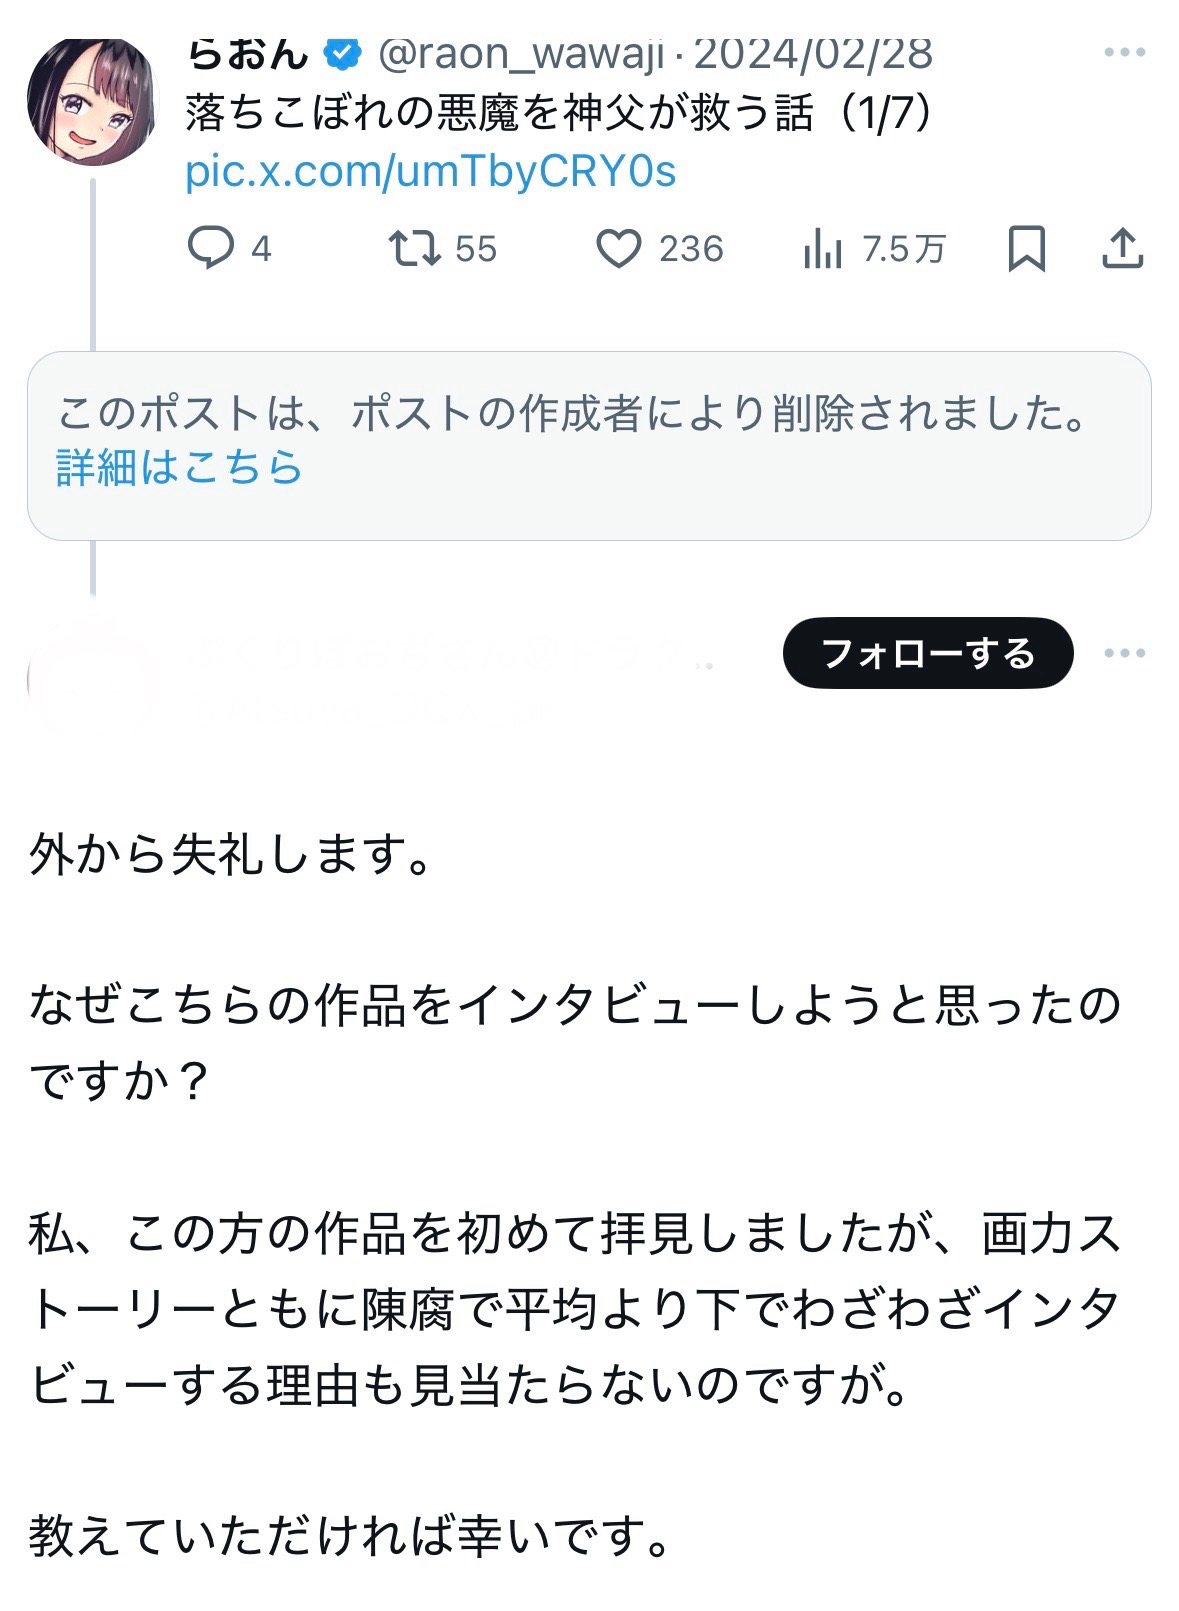
Task: Open more options beside フォローする button
Action: coord(1124,653)
